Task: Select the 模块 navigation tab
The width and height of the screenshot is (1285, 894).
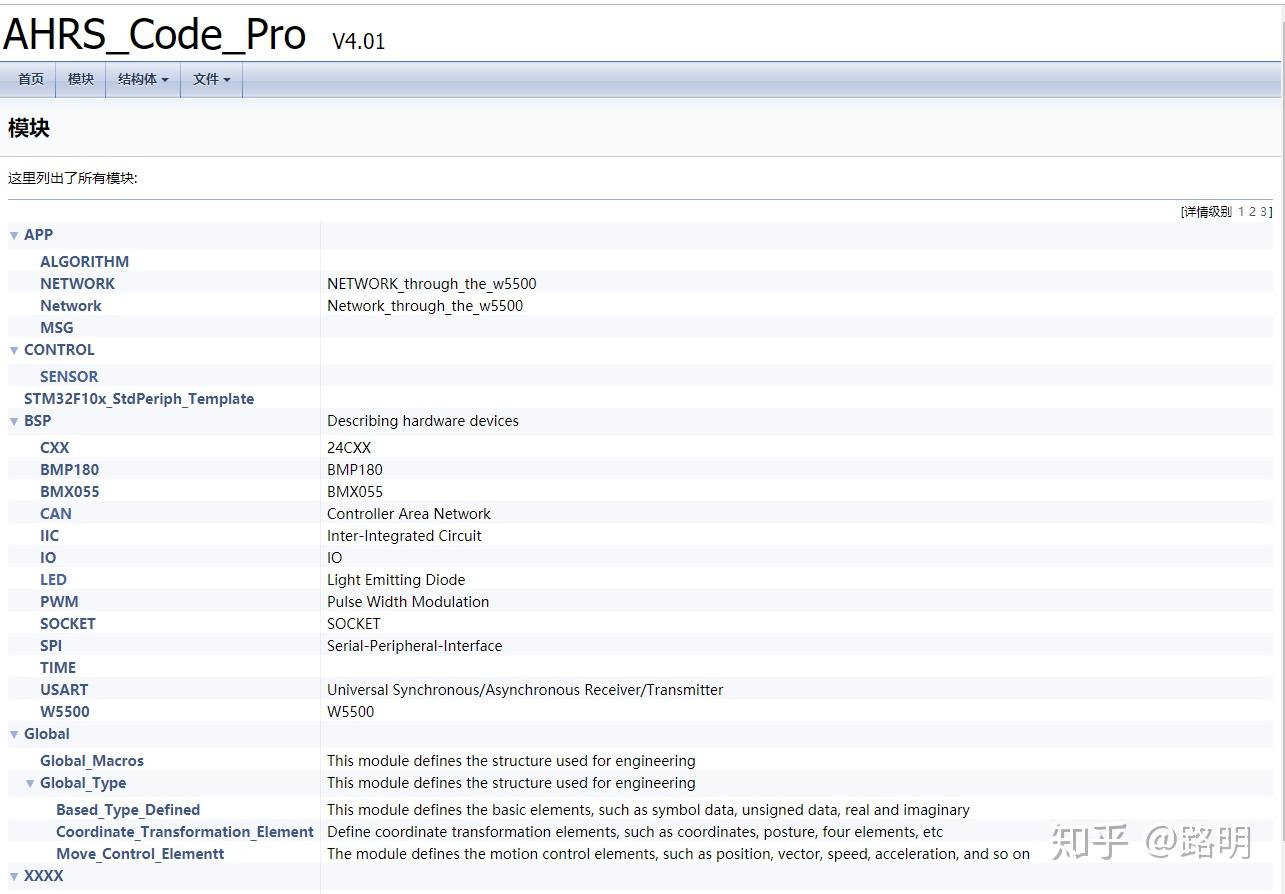Action: (81, 79)
